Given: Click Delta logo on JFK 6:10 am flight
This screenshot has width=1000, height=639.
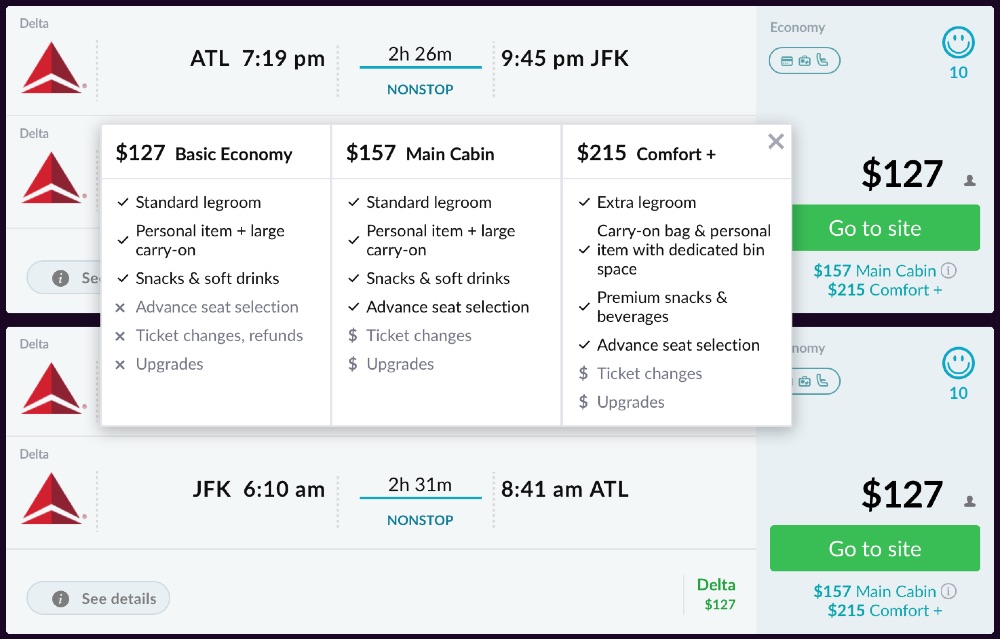Looking at the screenshot, I should pos(53,498).
